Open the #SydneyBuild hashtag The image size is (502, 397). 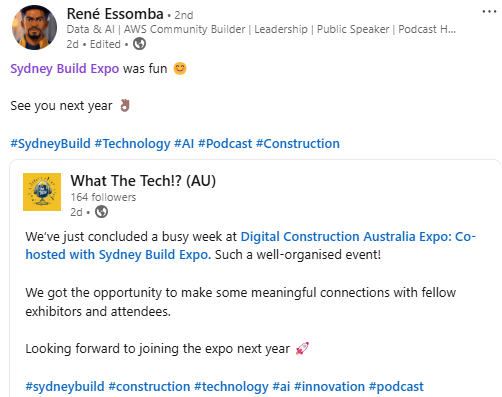[x=50, y=144]
